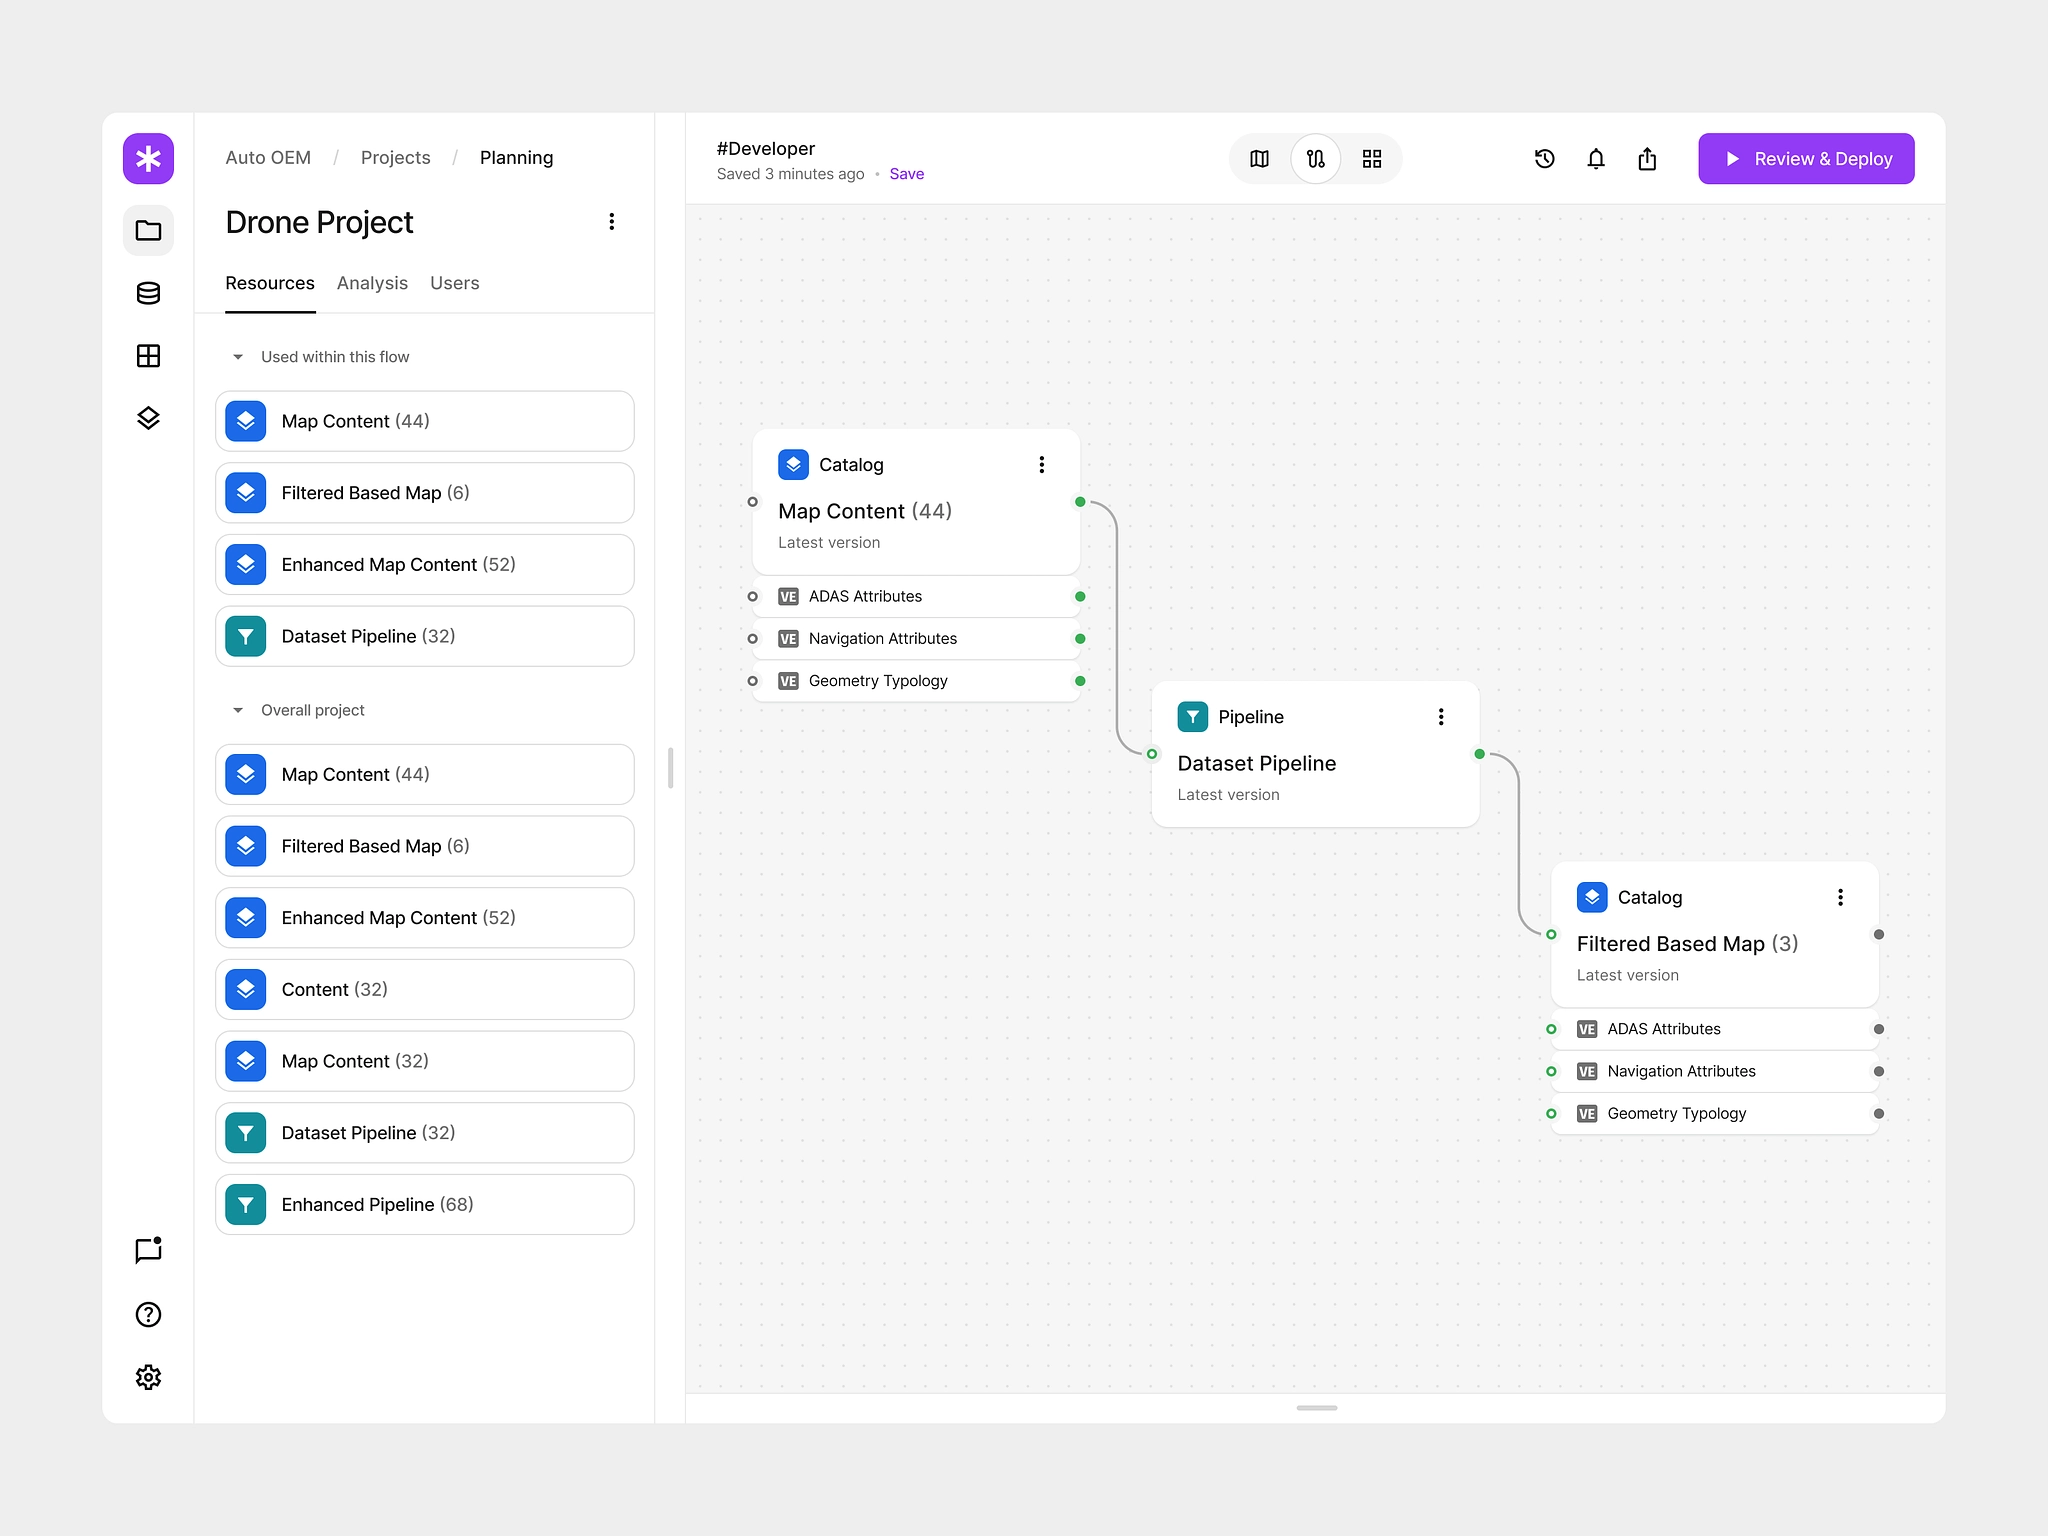Open the layers icon in left sidebar
This screenshot has height=1536, width=2048.
(148, 418)
